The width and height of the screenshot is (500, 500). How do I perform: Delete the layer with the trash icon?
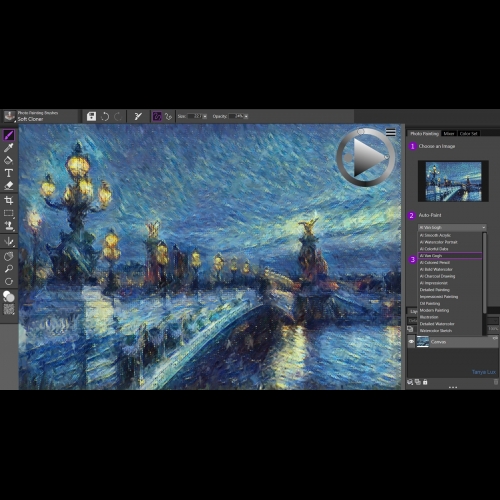click(496, 382)
